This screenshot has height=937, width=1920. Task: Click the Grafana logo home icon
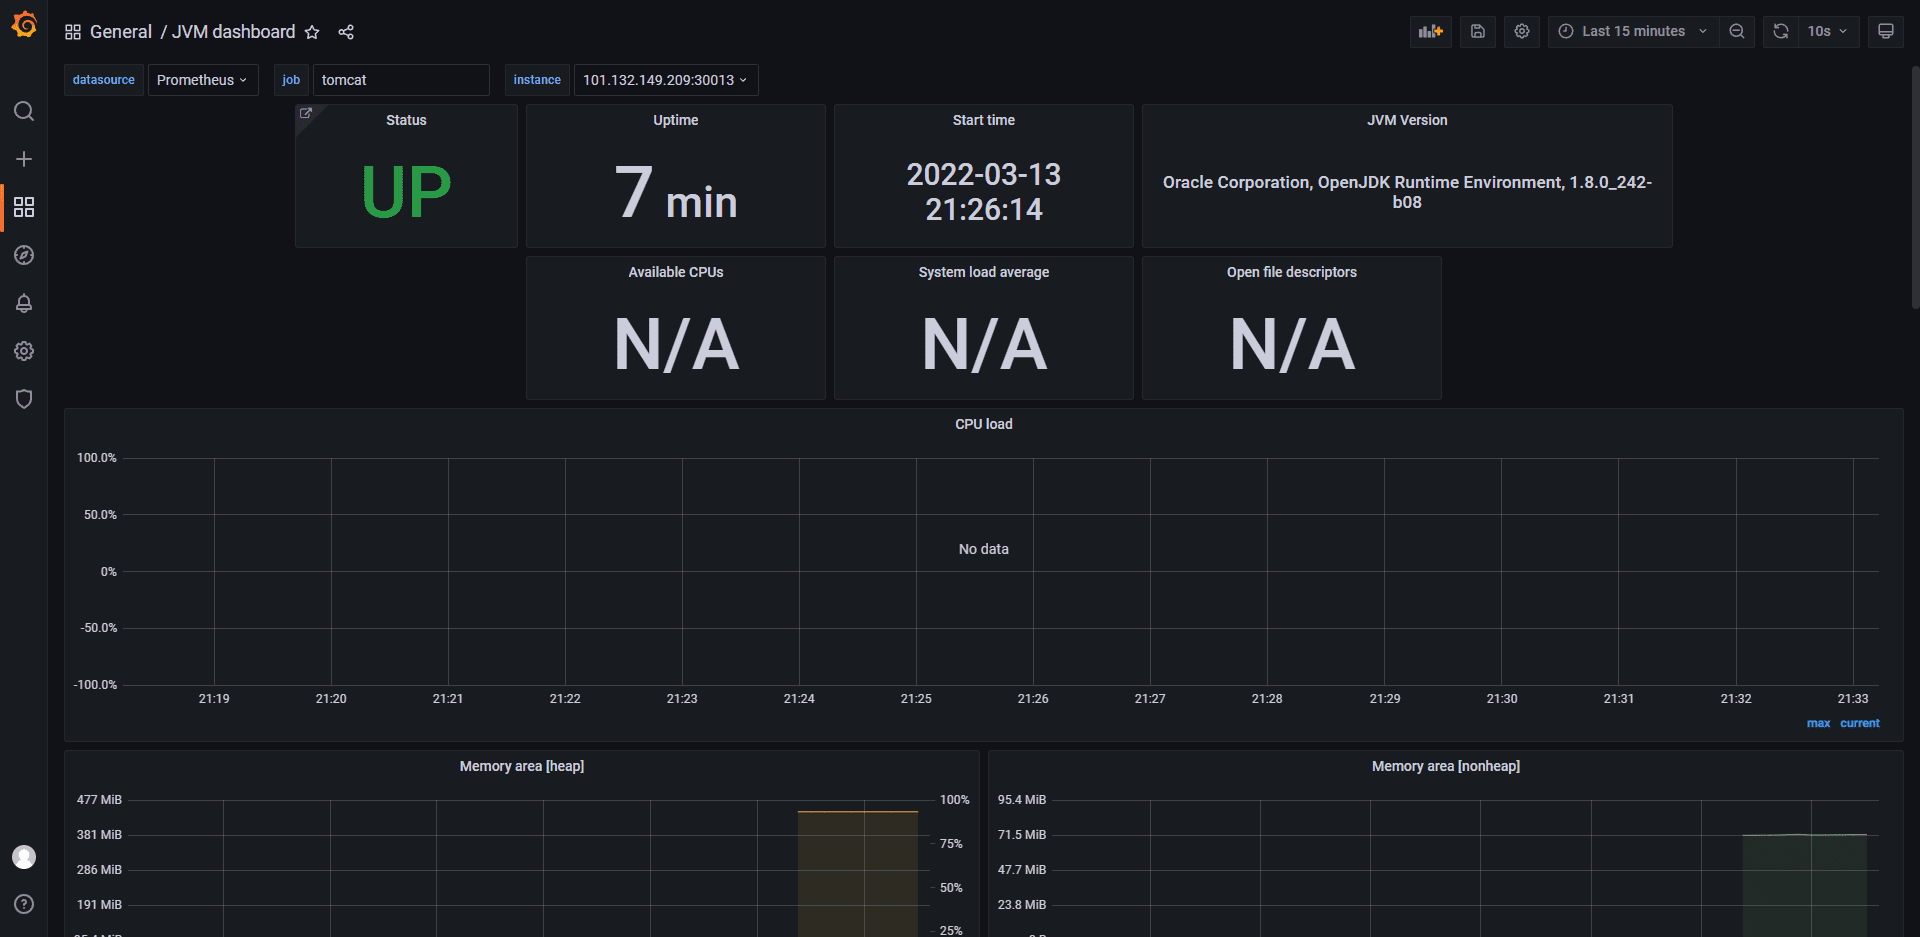click(x=24, y=25)
